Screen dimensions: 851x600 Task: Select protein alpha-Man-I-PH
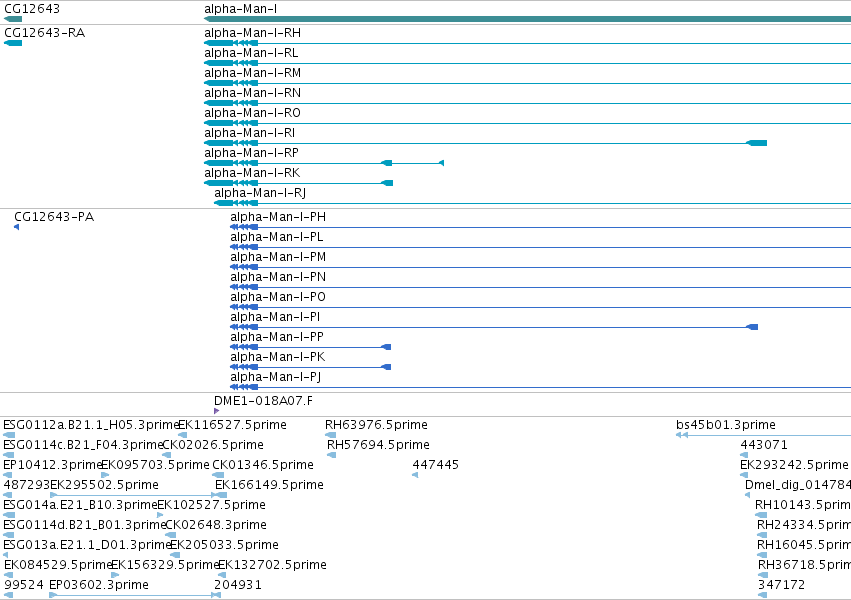[278, 217]
